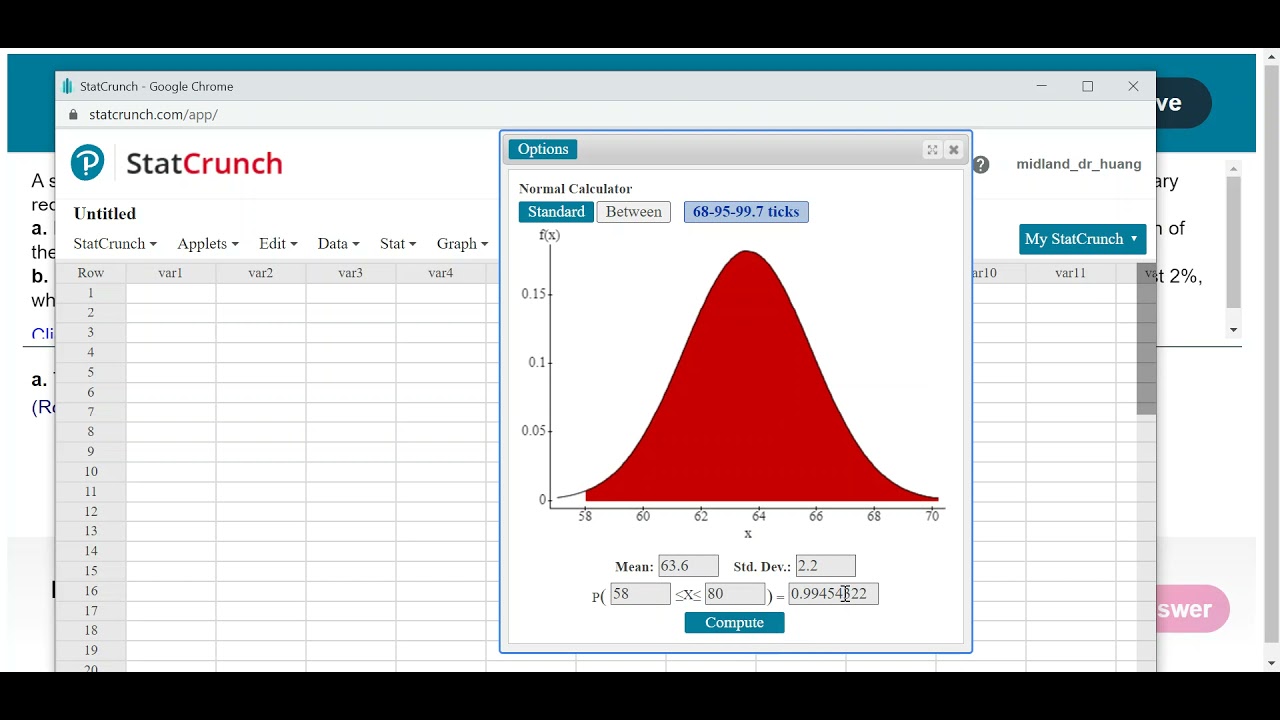The height and width of the screenshot is (720, 1280).
Task: Click the StatCrunch favicon in title bar
Action: pyautogui.click(x=68, y=87)
